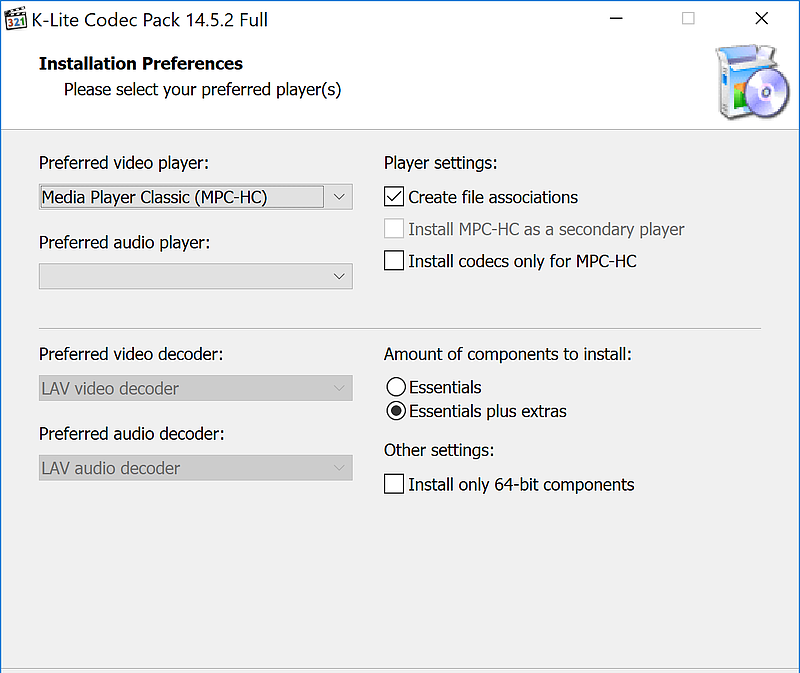
Task: Click the installer package graphic image
Action: tap(751, 82)
